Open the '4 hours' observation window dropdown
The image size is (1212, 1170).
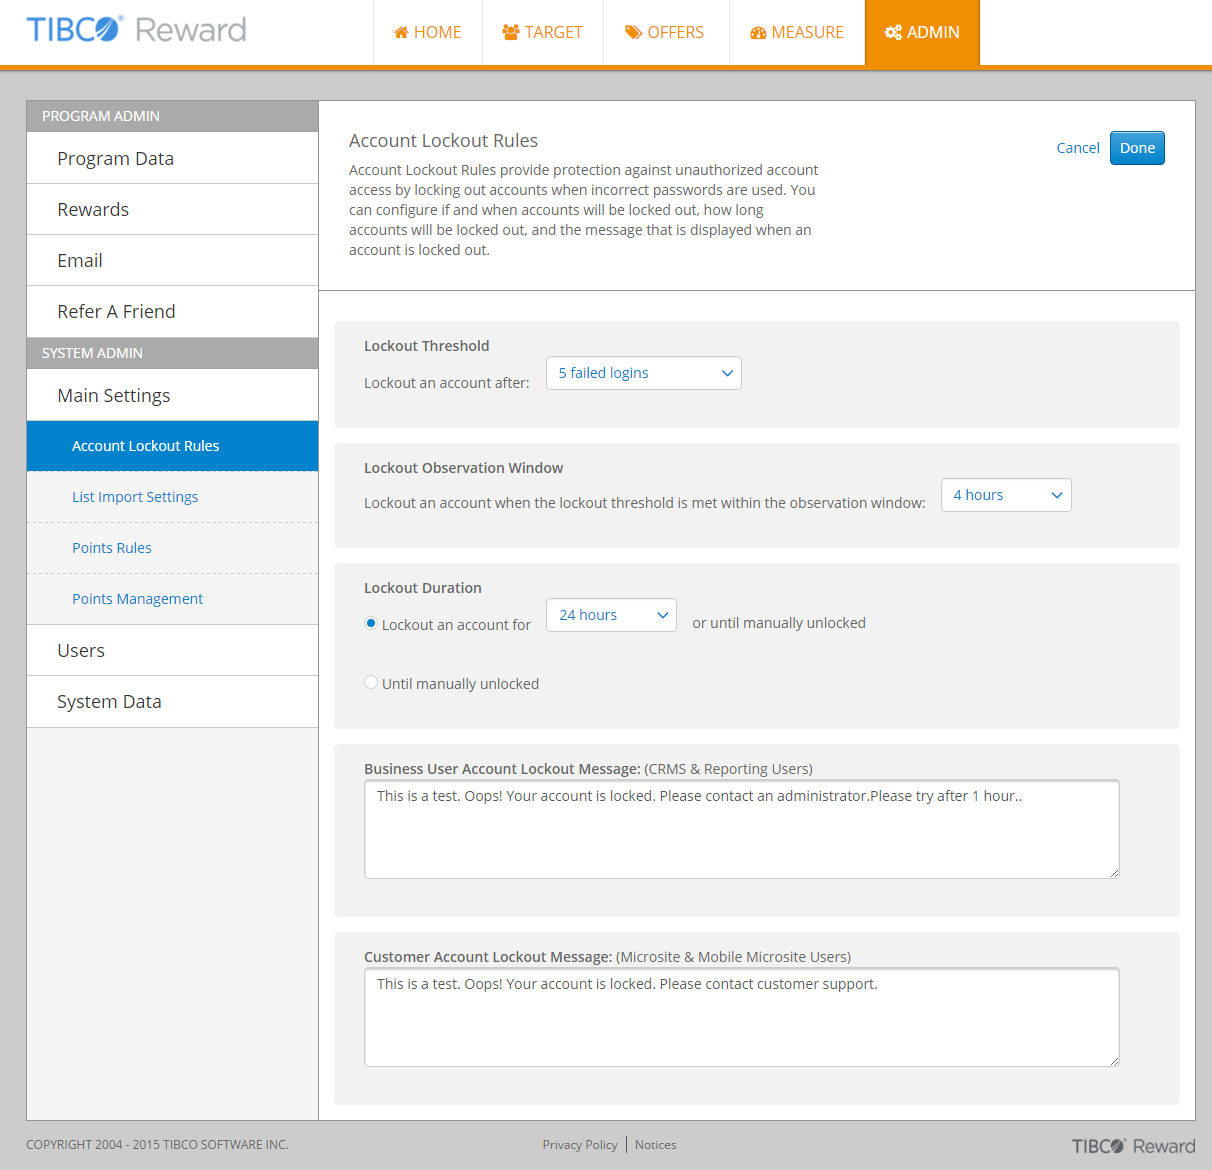pos(1006,495)
